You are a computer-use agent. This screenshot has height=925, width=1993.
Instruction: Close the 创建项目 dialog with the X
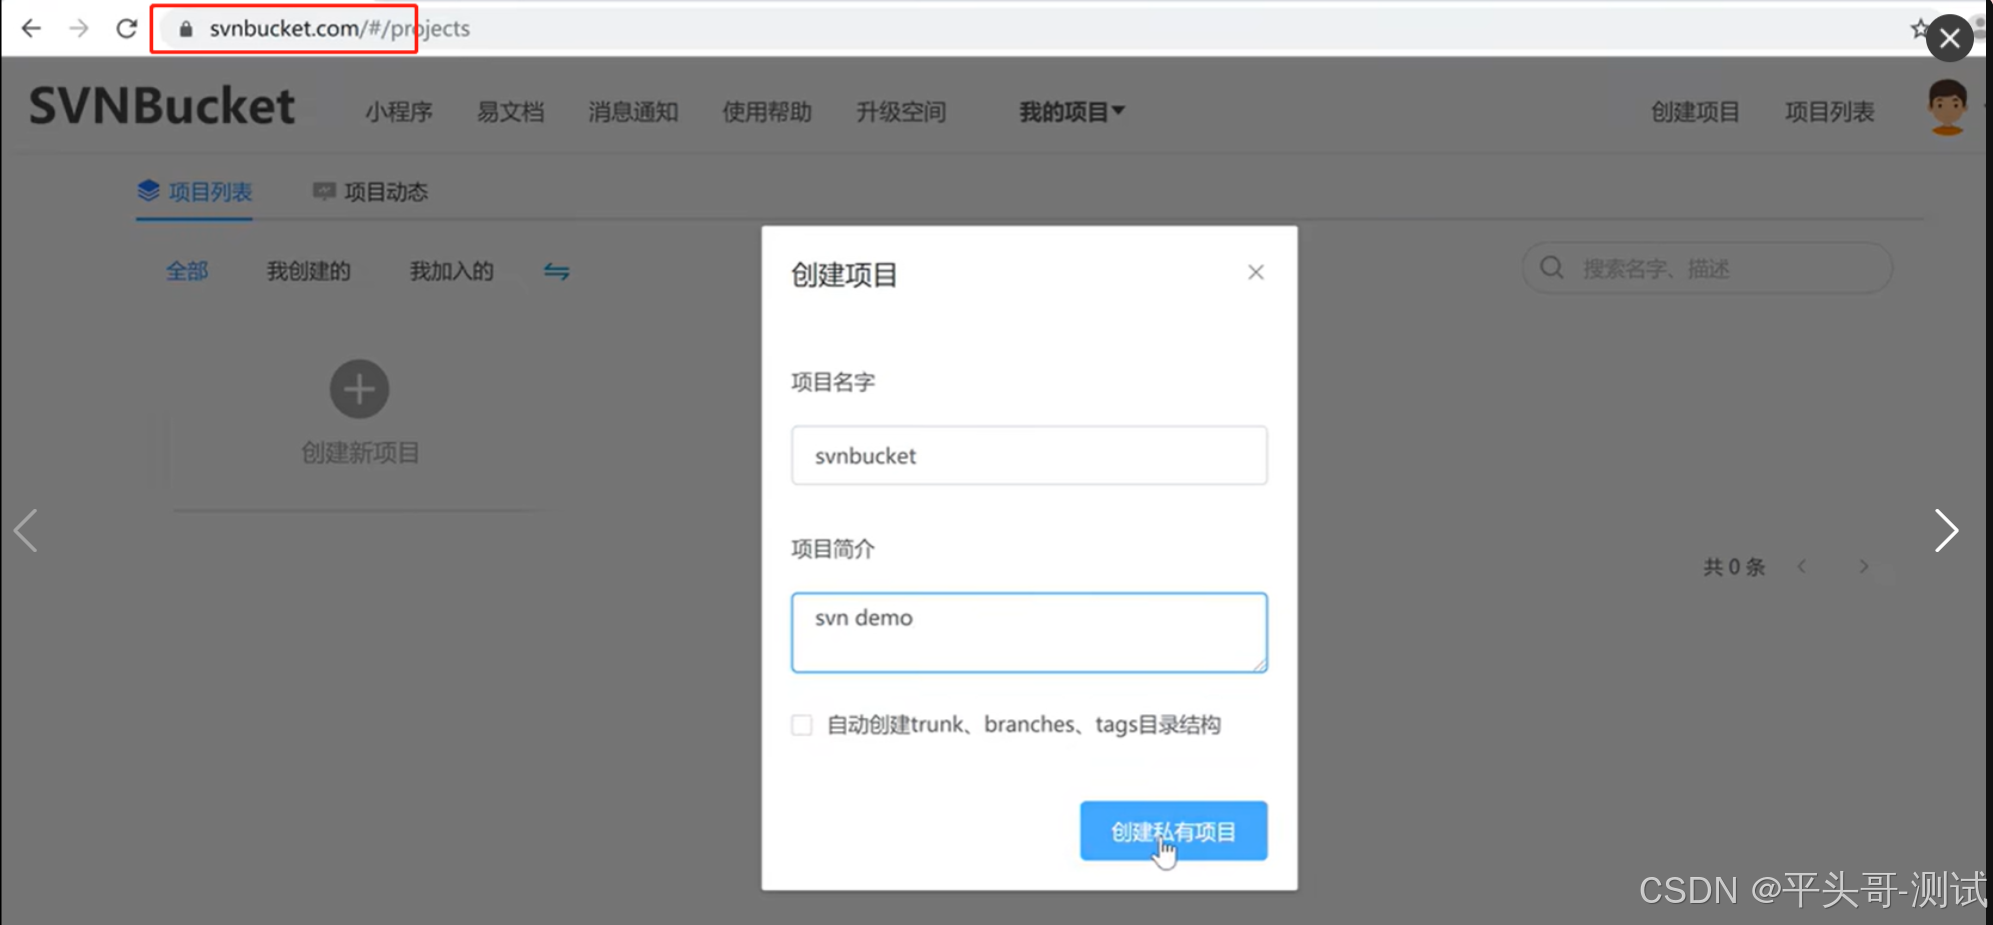point(1256,272)
